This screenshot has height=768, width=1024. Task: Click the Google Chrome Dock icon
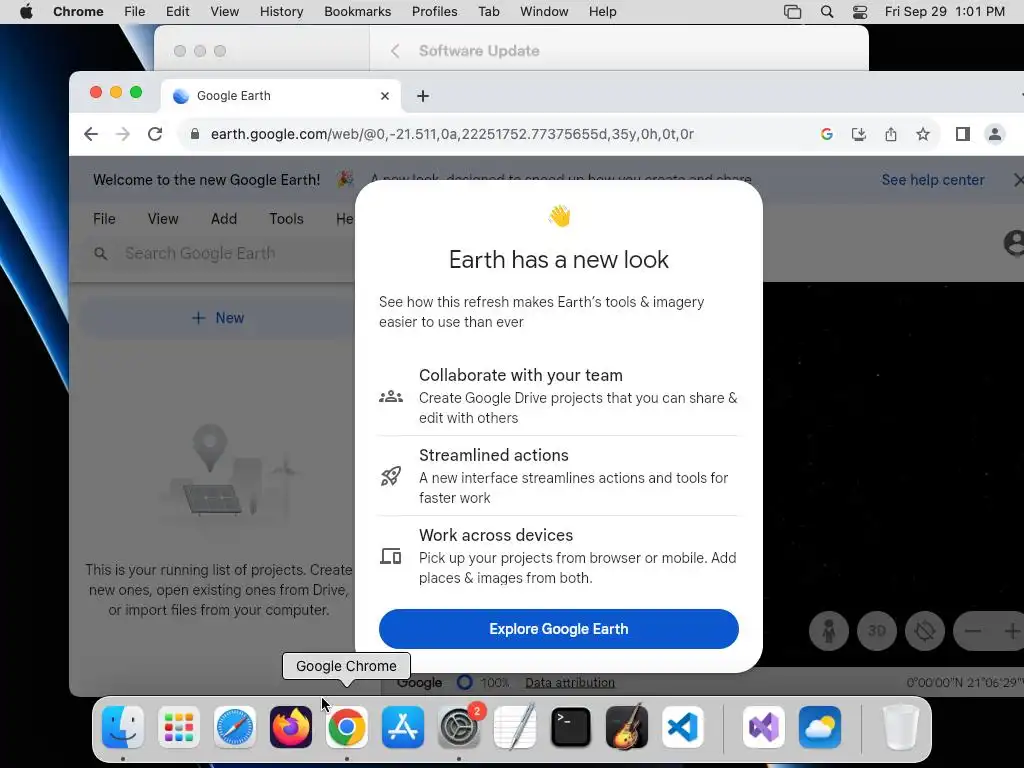(347, 727)
